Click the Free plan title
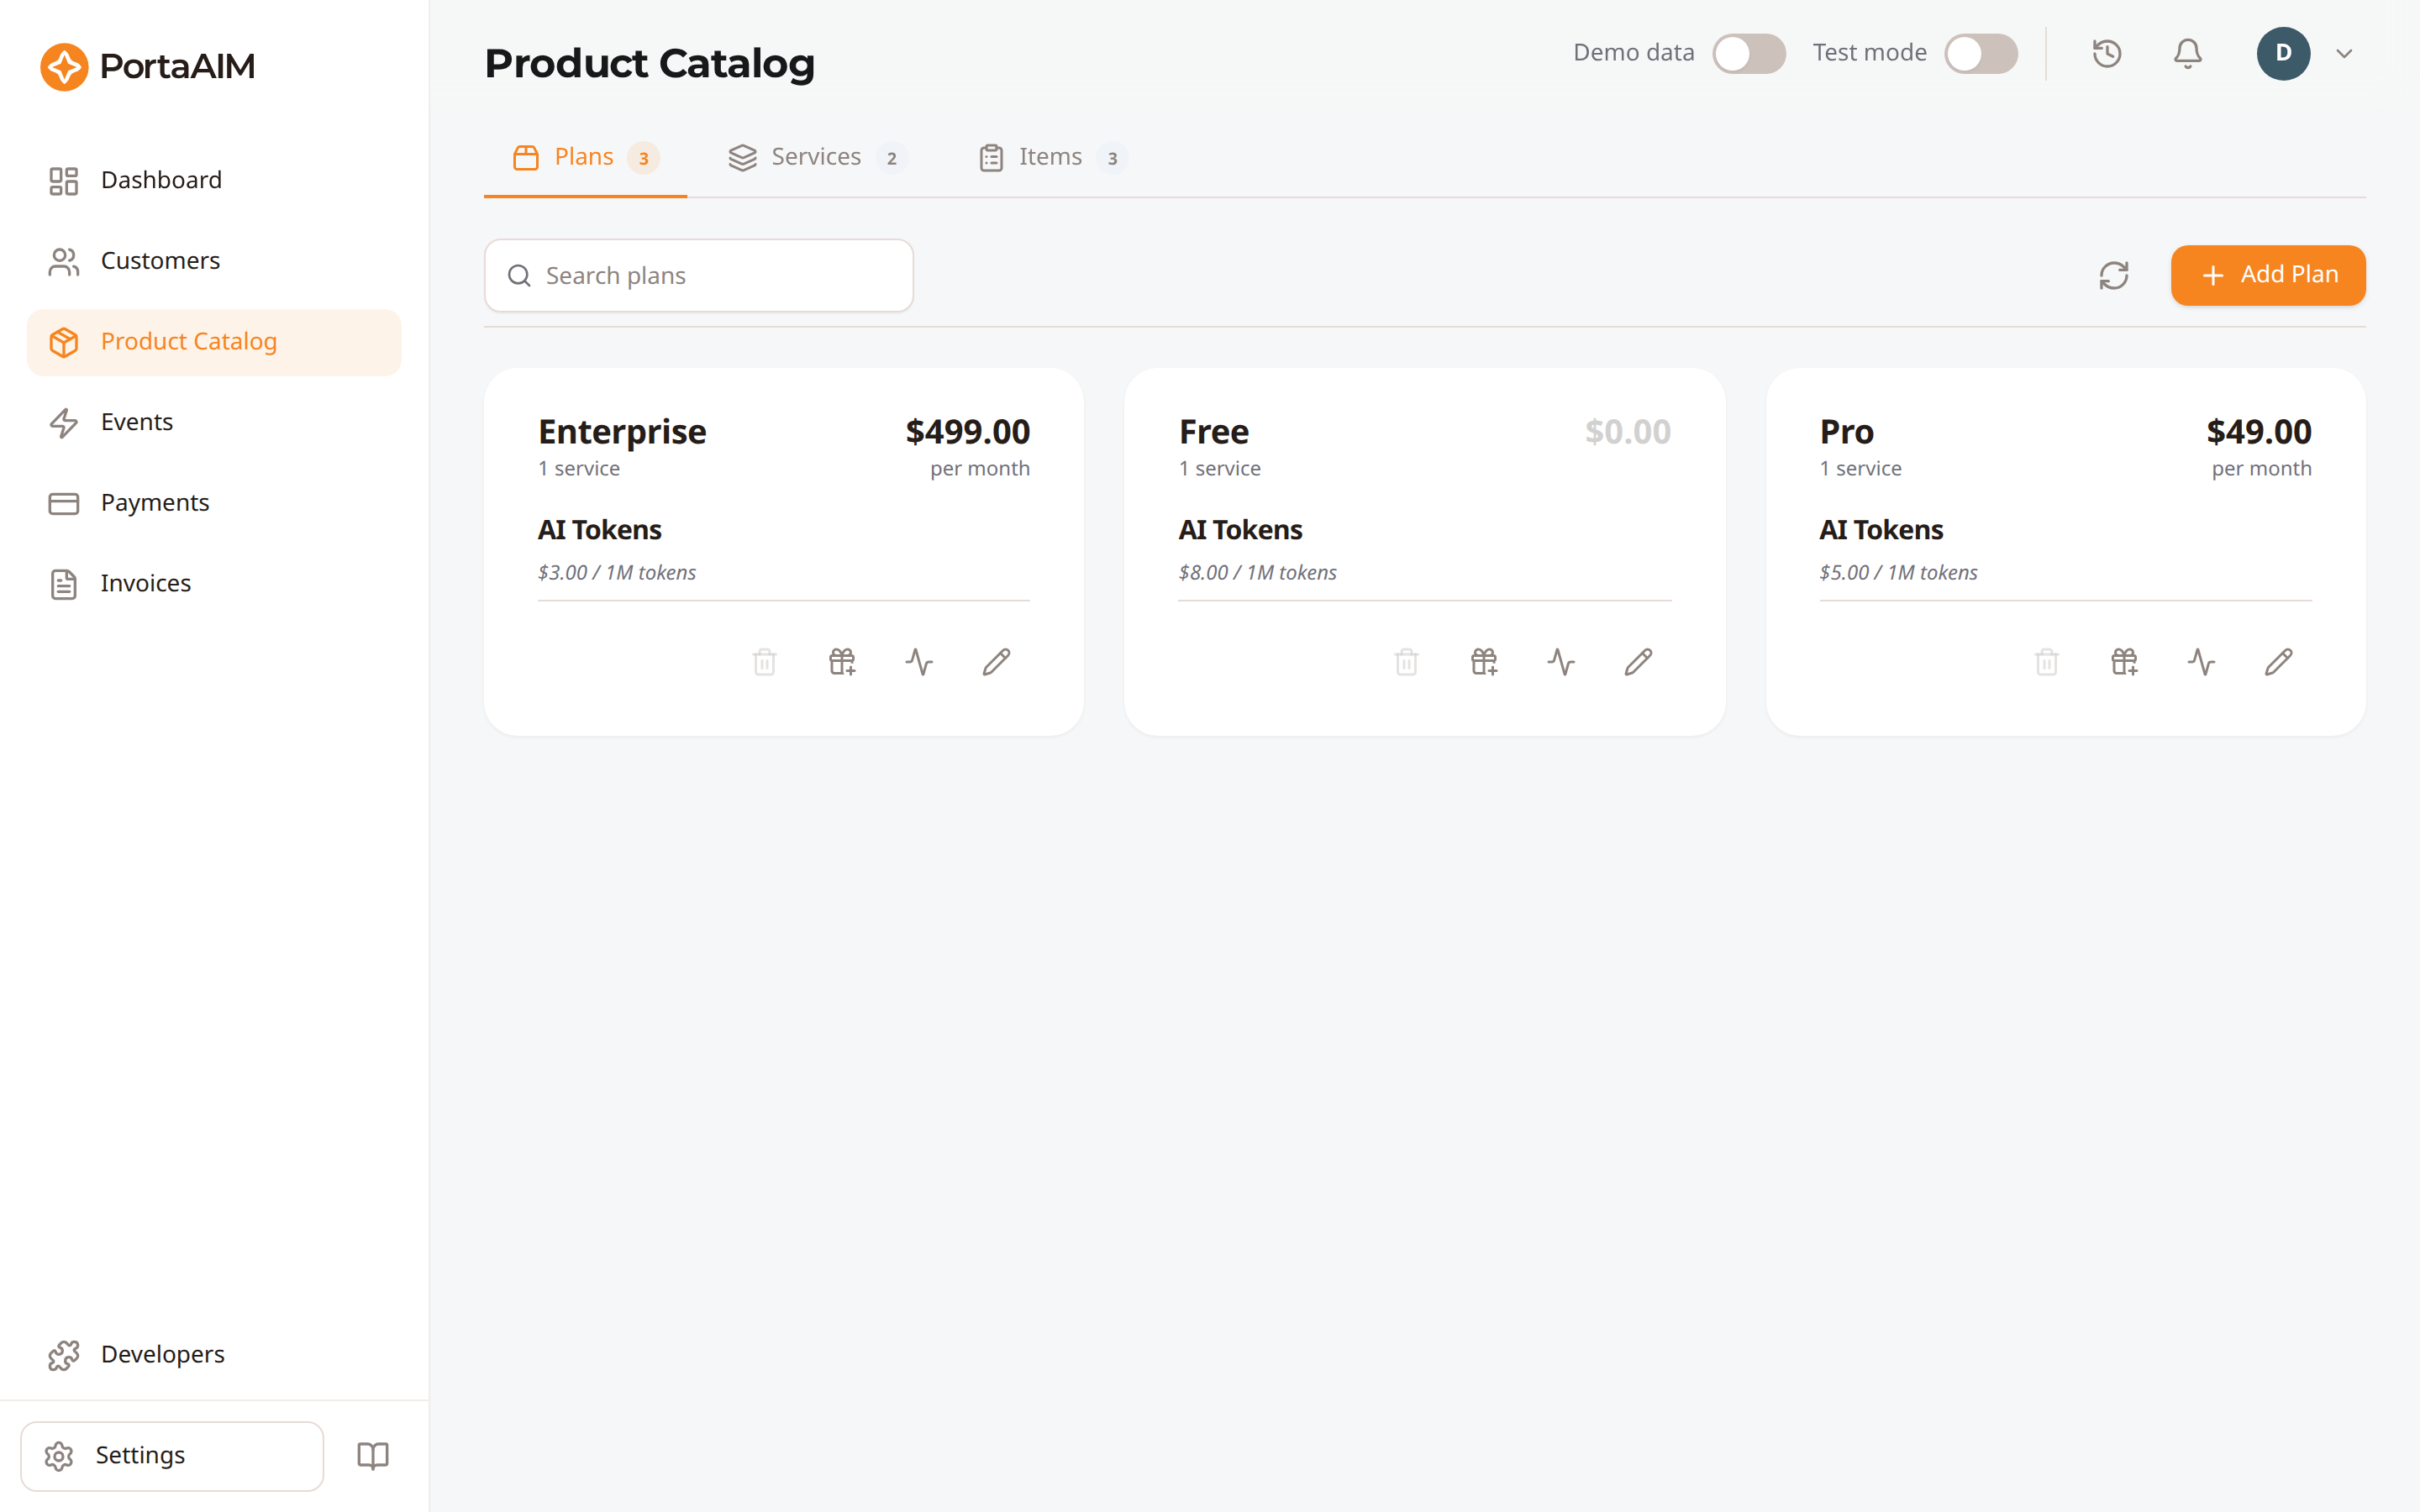Viewport: 2420px width, 1512px height. (x=1214, y=432)
